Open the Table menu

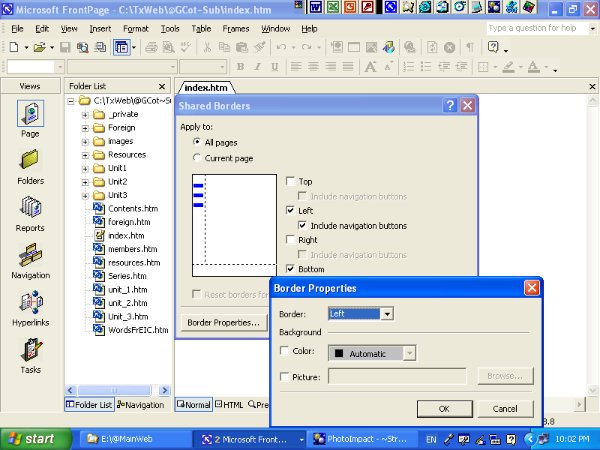201,29
